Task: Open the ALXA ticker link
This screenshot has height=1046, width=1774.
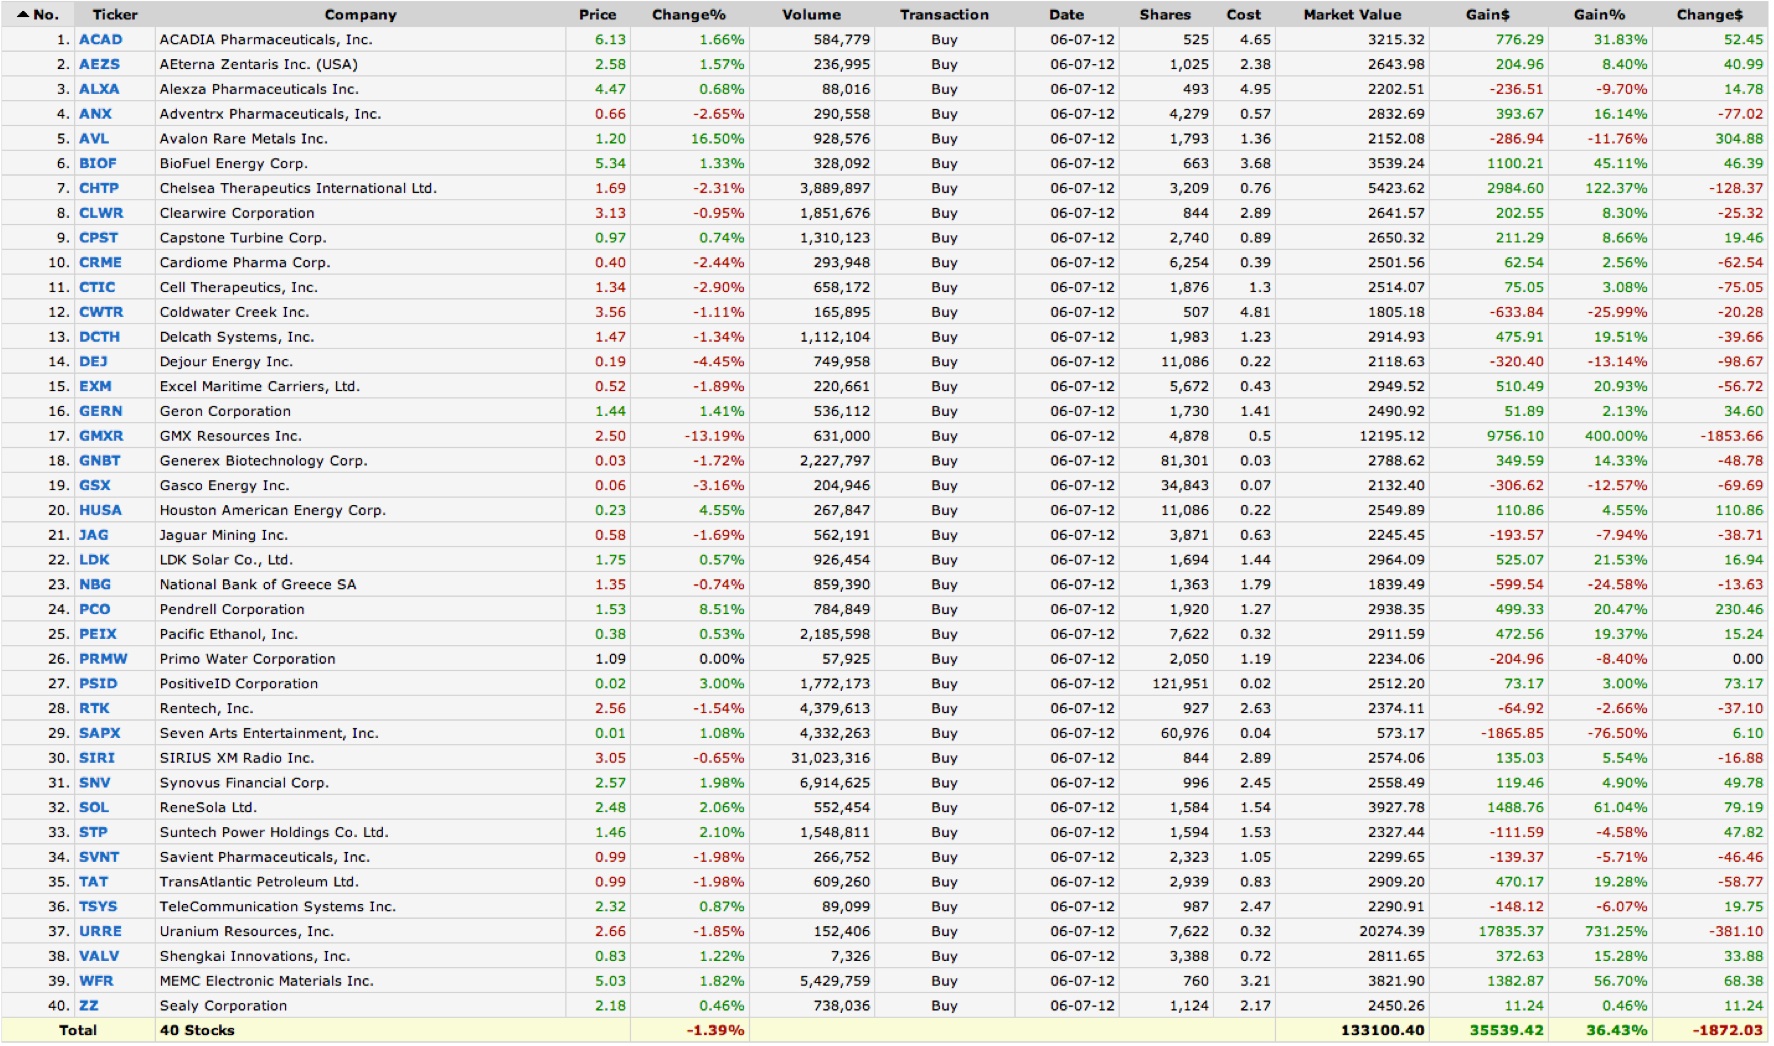Action: pos(99,89)
